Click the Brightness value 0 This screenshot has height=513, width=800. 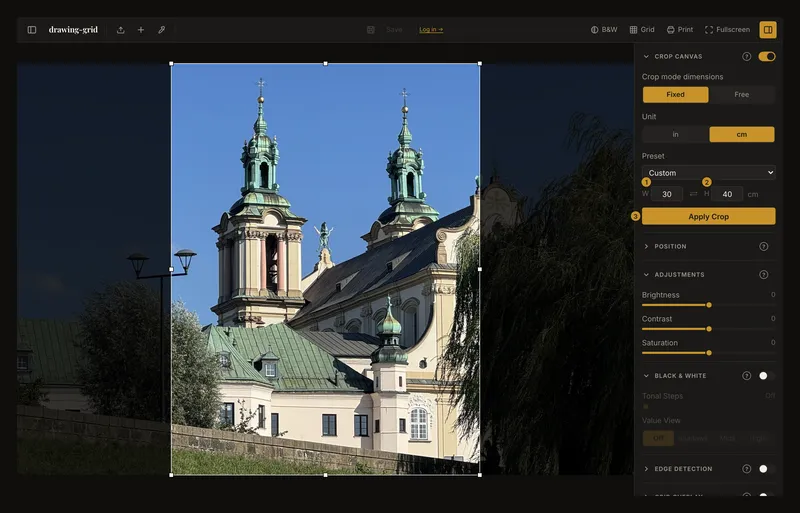tap(773, 295)
